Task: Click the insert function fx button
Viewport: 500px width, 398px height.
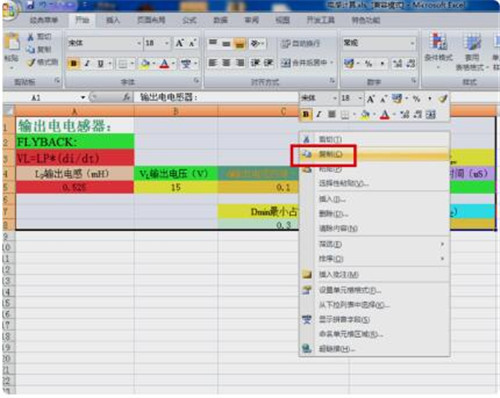Action: [126, 97]
